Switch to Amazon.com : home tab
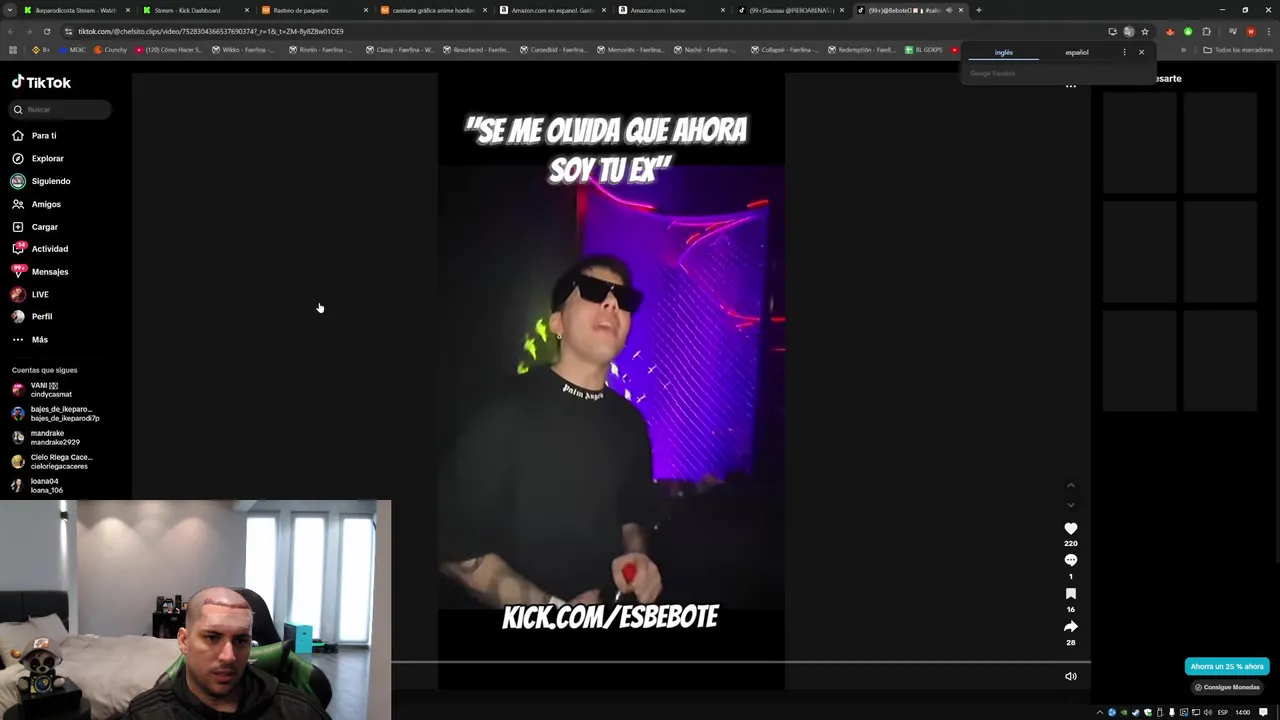The width and height of the screenshot is (1280, 720). 671,10
